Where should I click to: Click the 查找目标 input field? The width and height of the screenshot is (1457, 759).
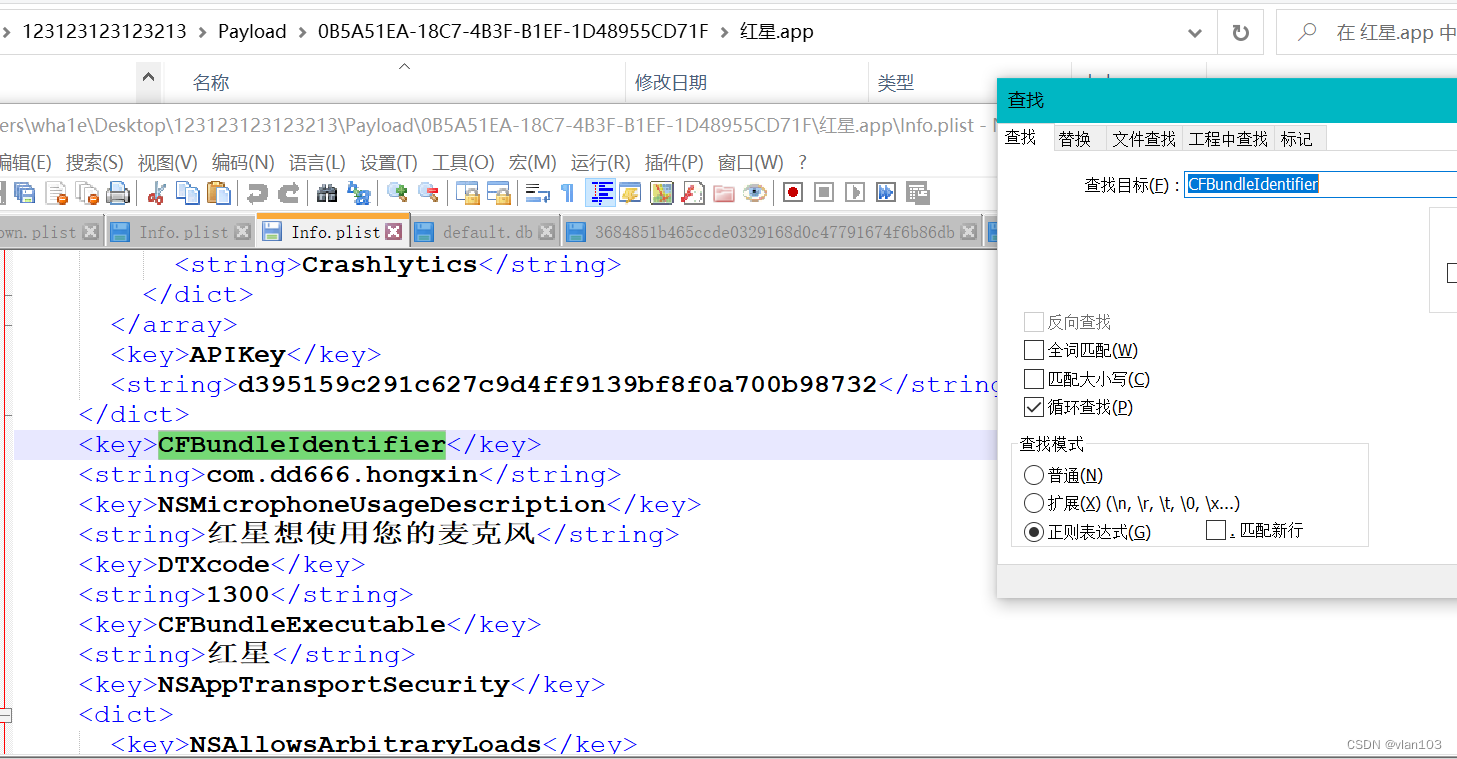click(1320, 184)
